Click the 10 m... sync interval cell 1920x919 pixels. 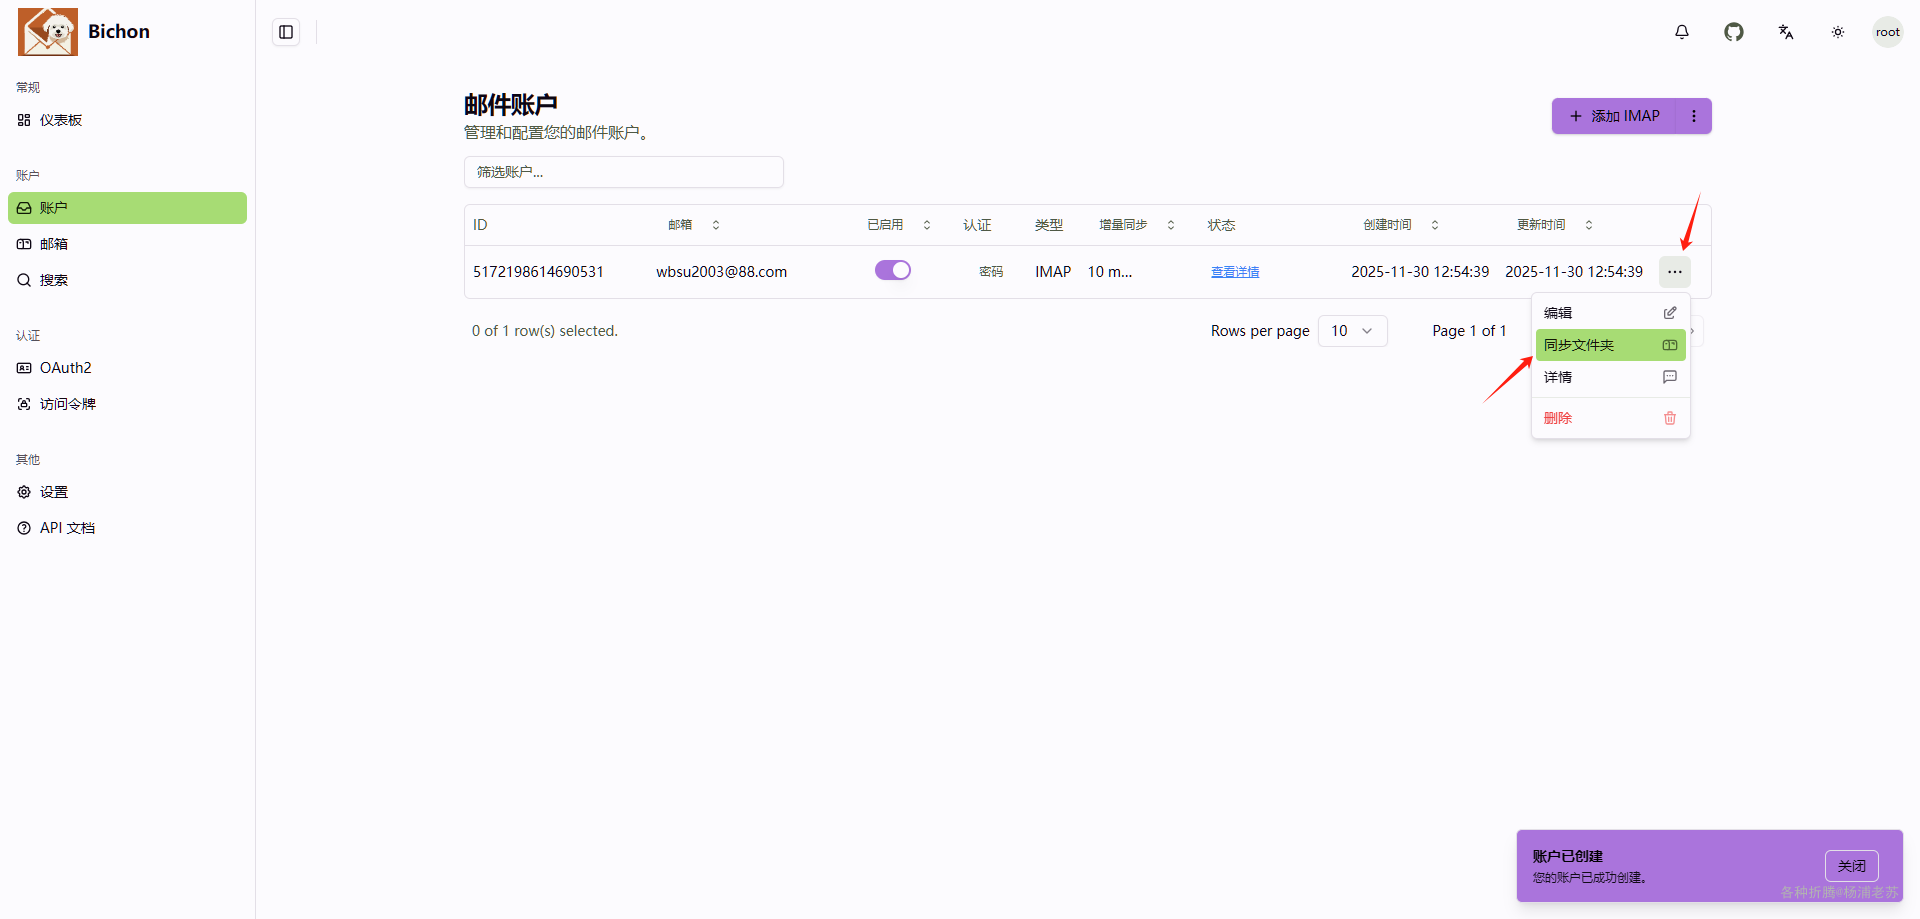tap(1110, 272)
